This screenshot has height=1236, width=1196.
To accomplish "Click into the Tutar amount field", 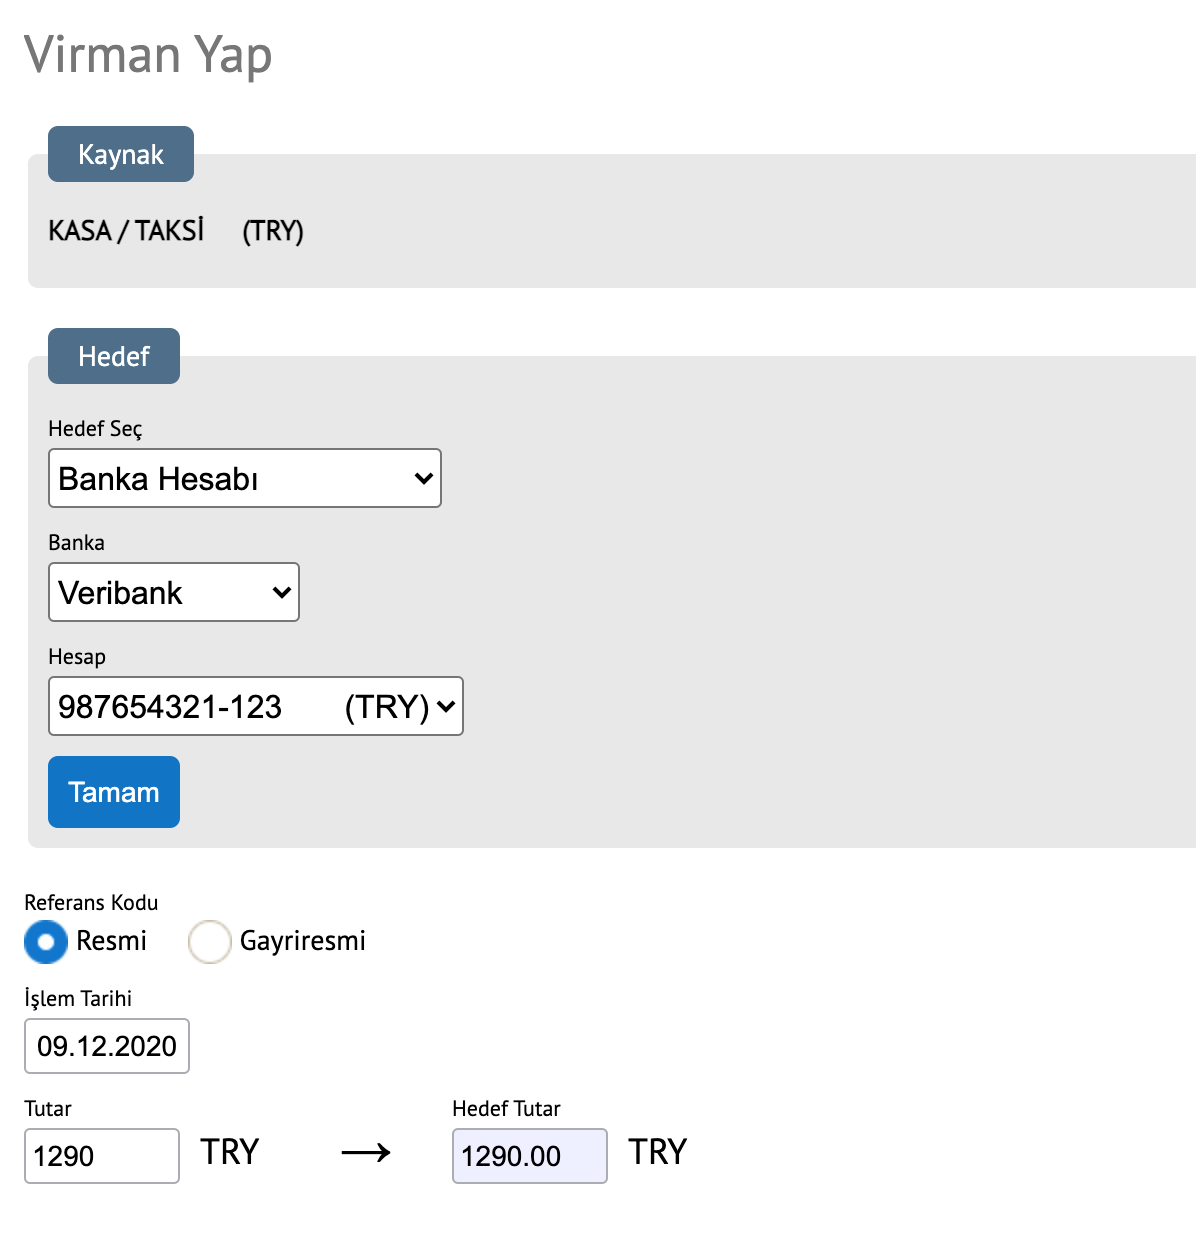I will pos(102,1156).
